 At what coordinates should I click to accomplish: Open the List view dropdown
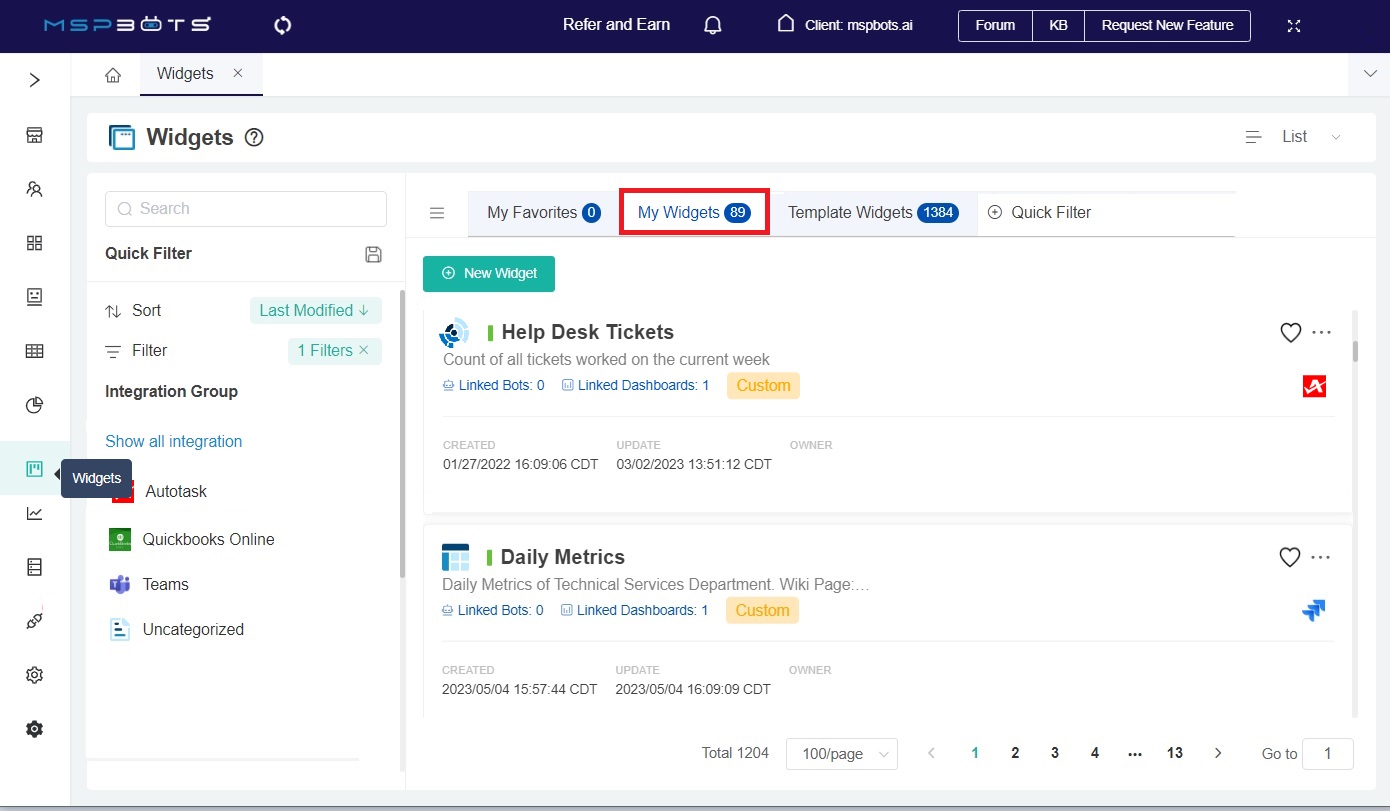[1294, 137]
